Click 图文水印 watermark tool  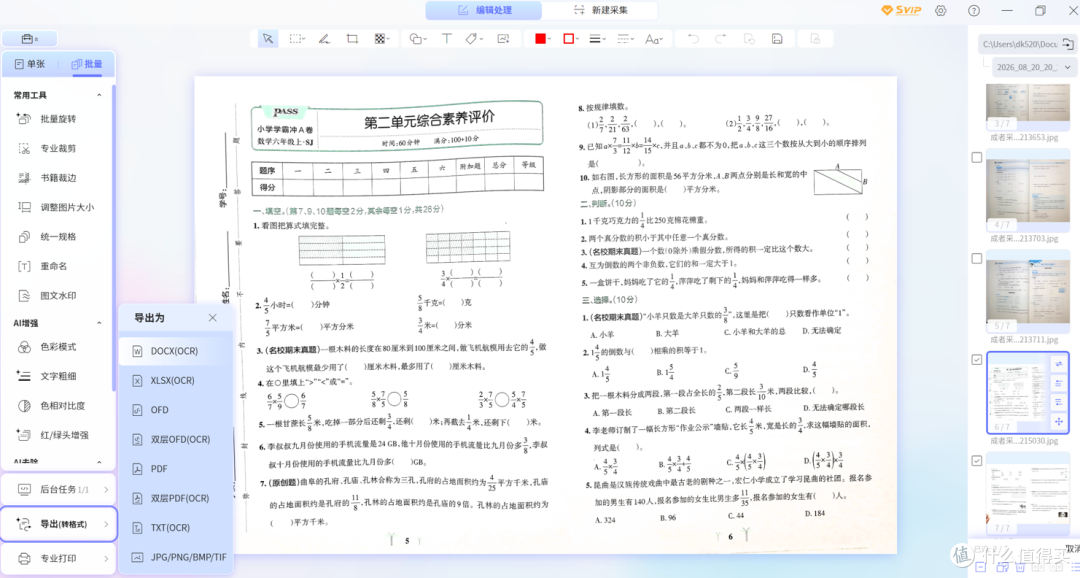coord(58,296)
